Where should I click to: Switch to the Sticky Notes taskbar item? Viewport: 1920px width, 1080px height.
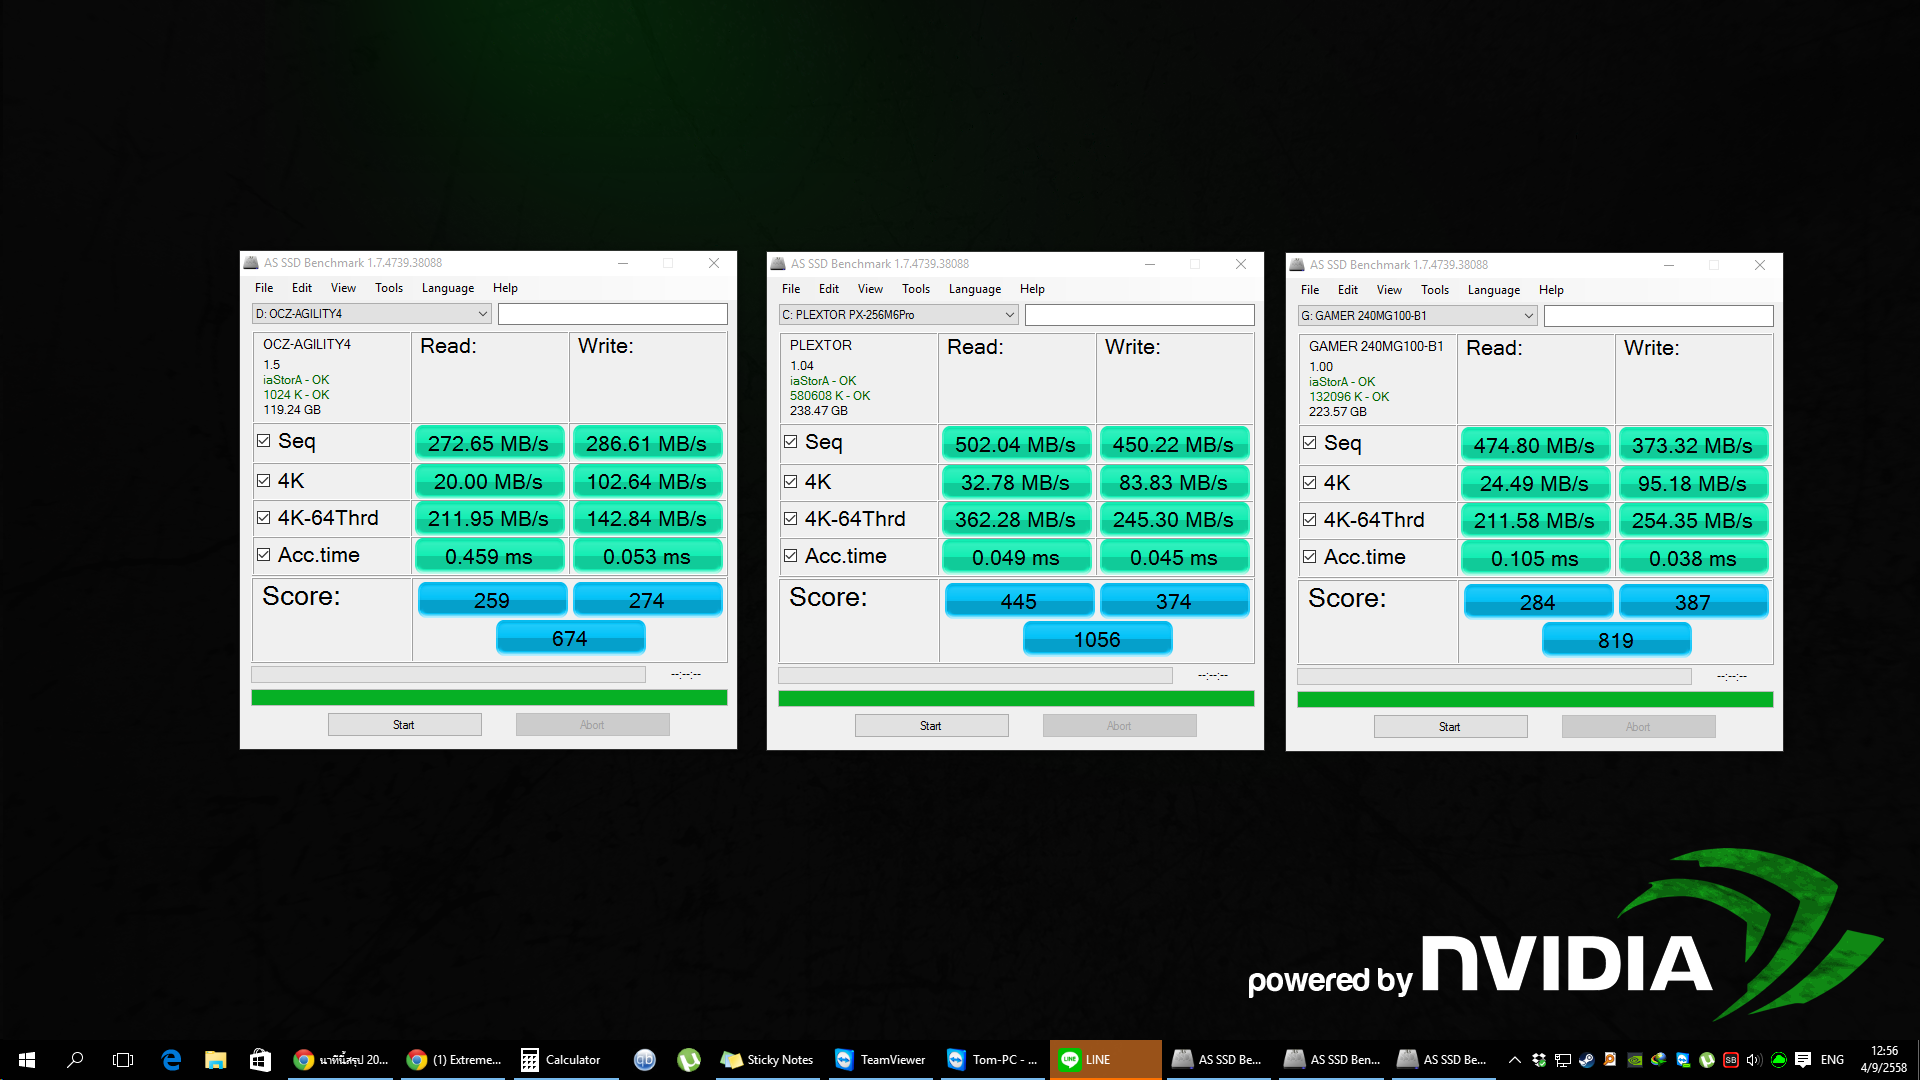(768, 1060)
